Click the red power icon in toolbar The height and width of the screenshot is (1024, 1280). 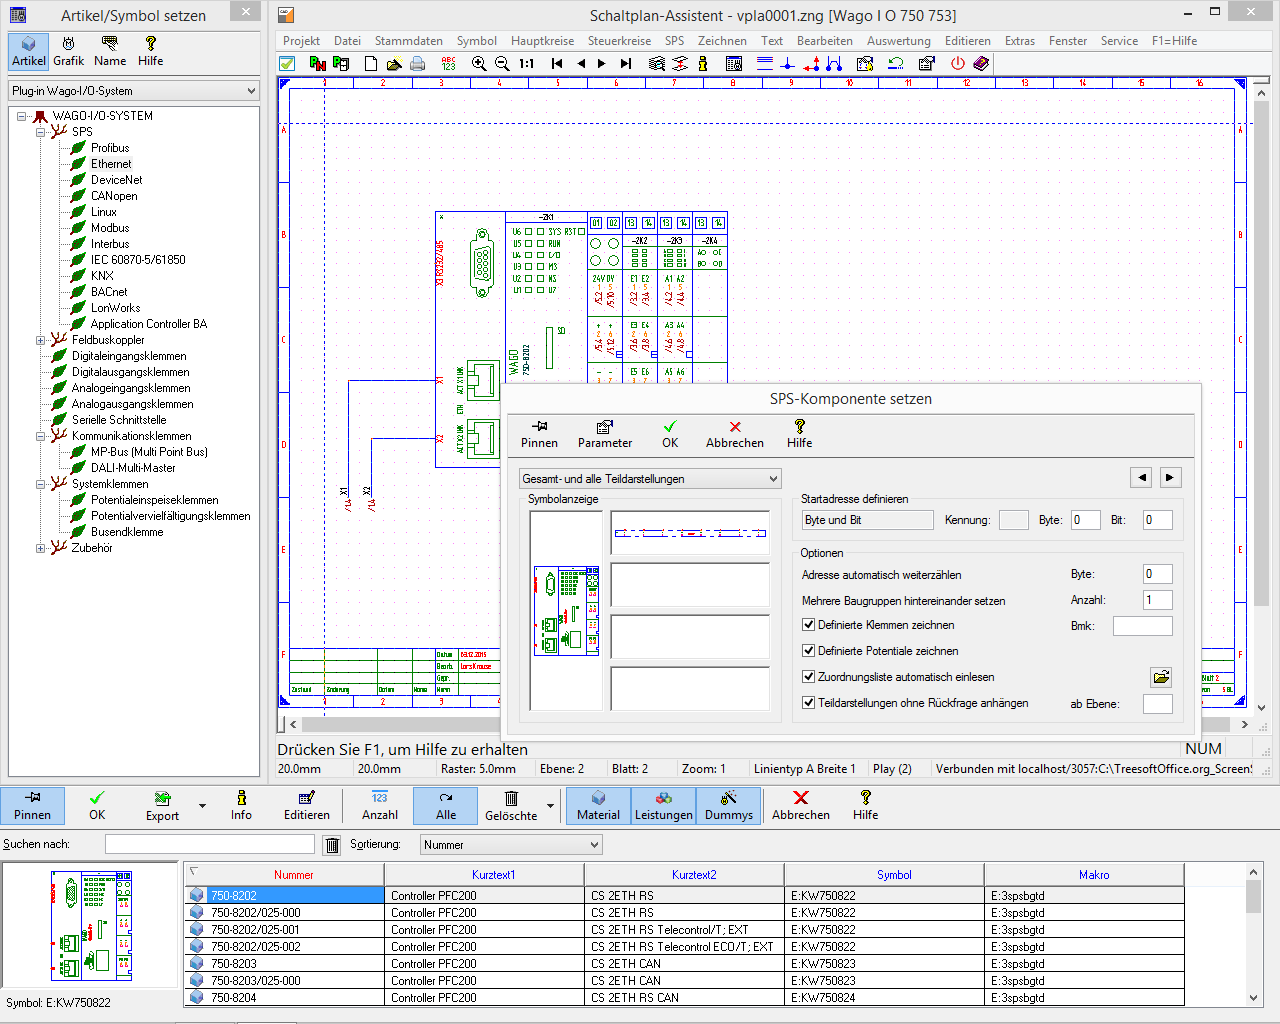957,63
